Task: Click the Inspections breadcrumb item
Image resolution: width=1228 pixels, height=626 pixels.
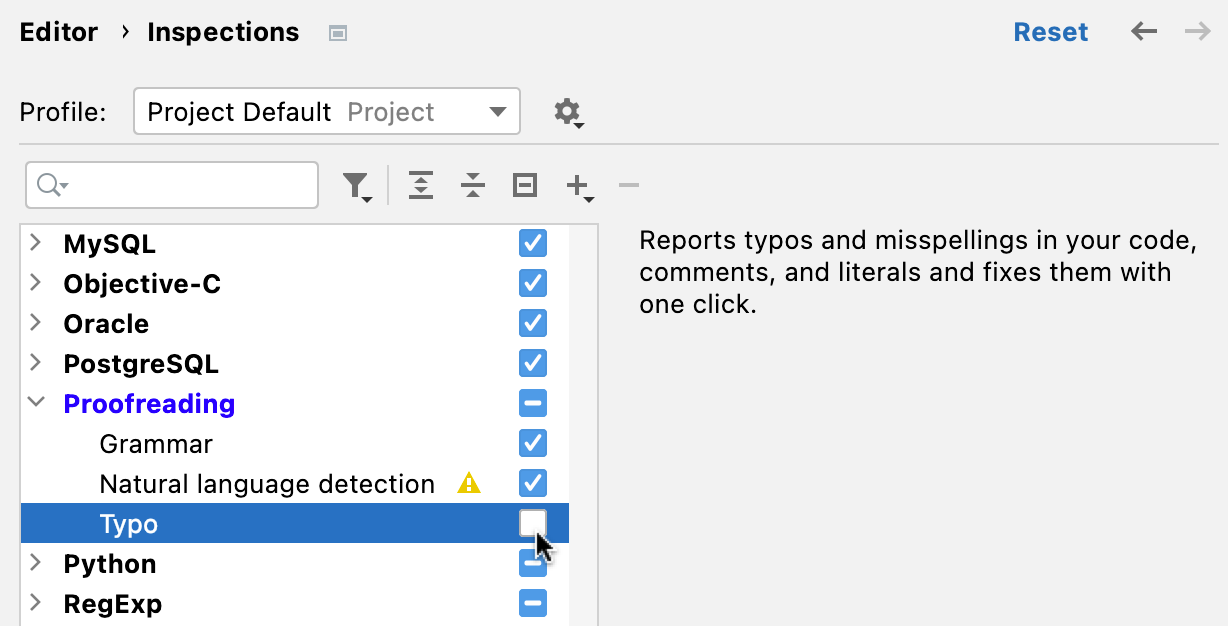Action: 222,31
